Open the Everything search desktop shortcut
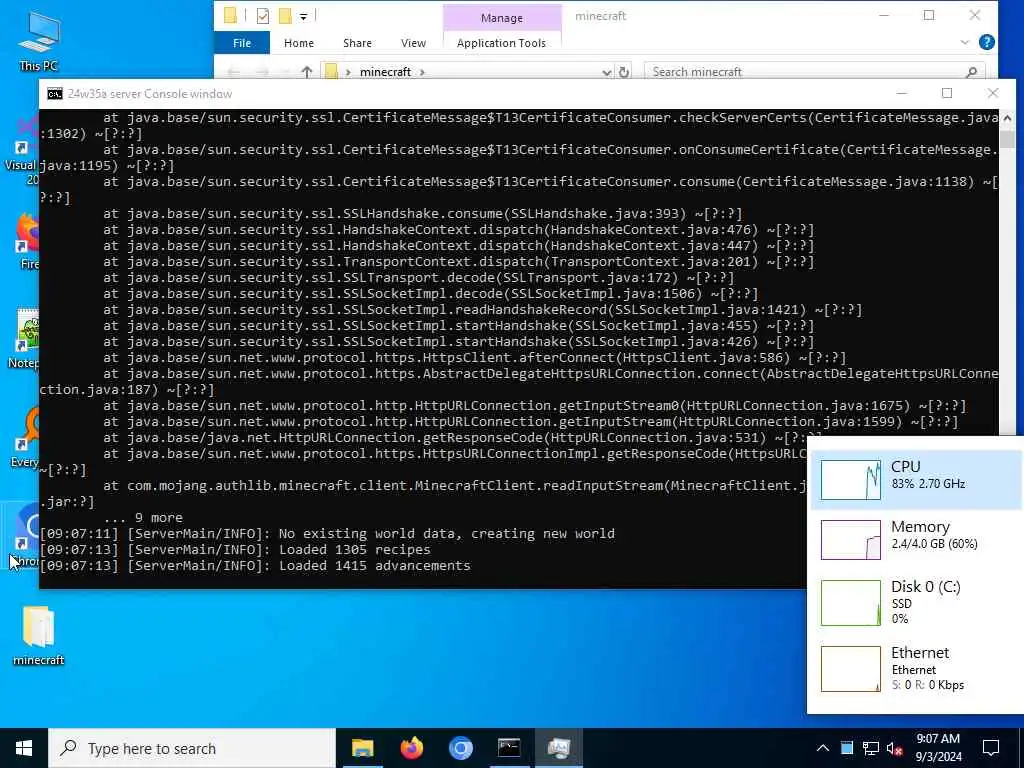The image size is (1024, 768). click(26, 438)
